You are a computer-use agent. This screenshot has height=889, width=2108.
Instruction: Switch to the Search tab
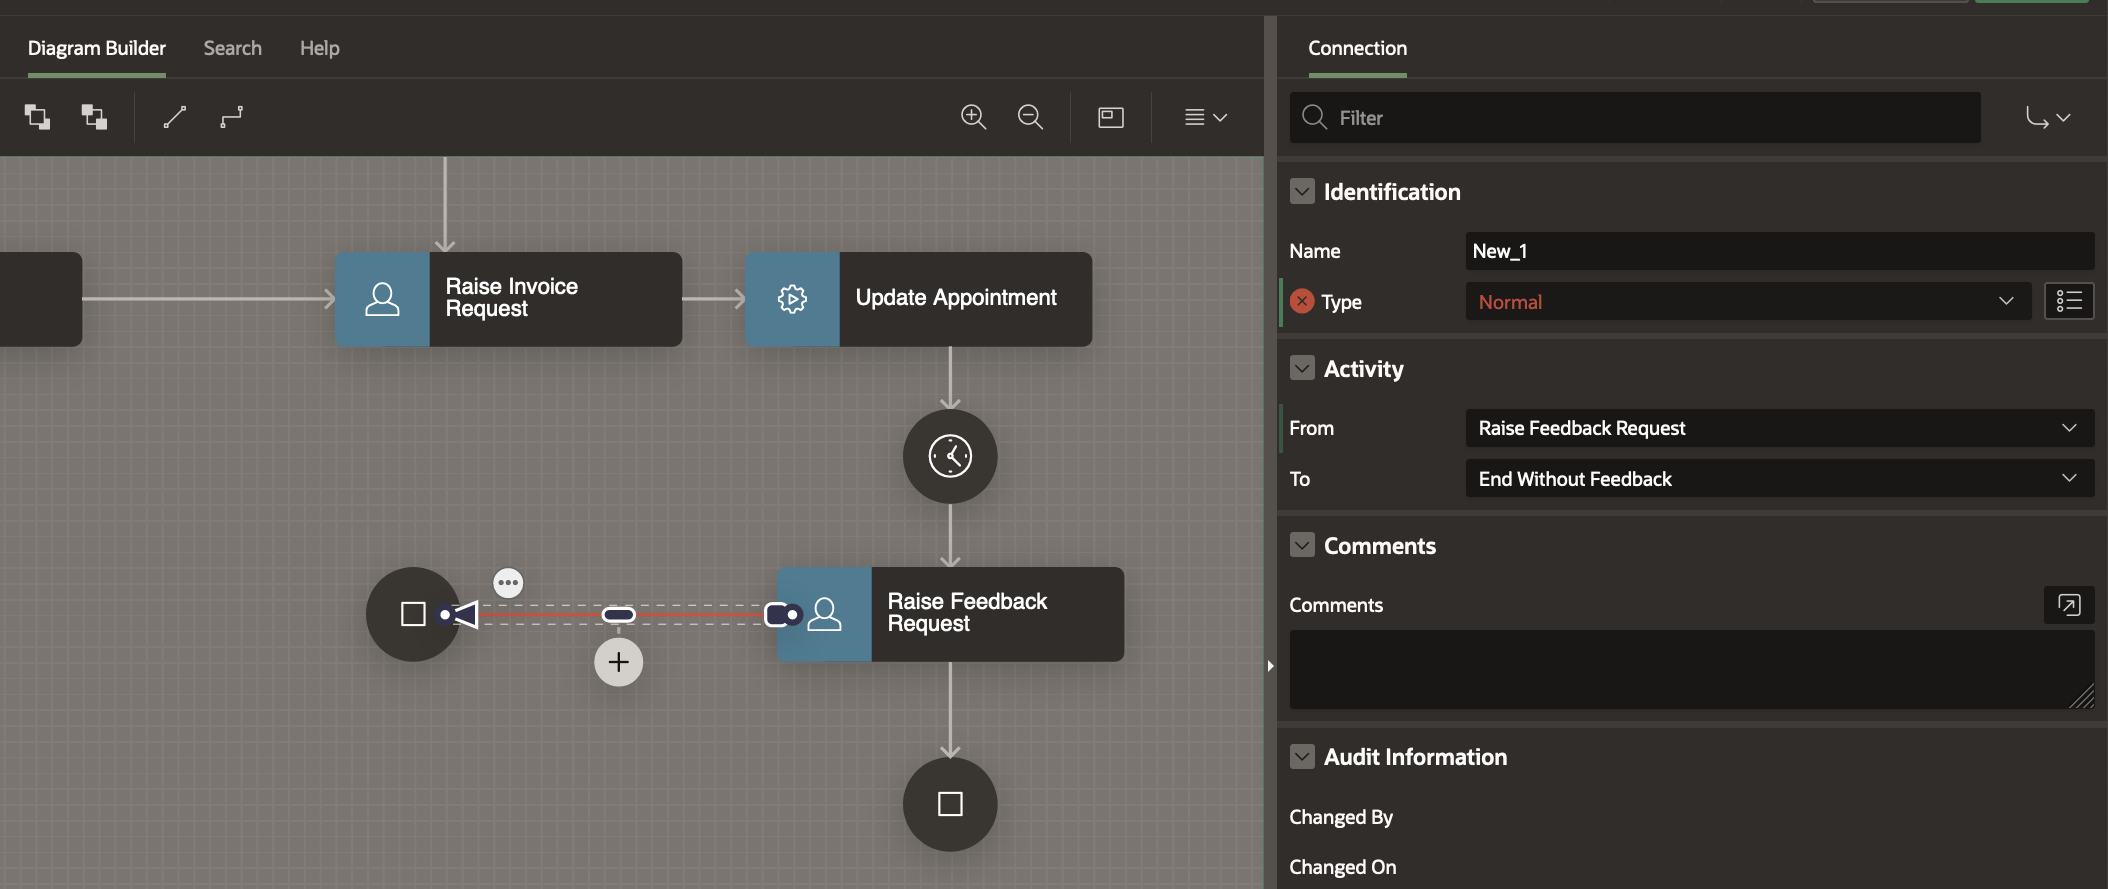(x=232, y=48)
